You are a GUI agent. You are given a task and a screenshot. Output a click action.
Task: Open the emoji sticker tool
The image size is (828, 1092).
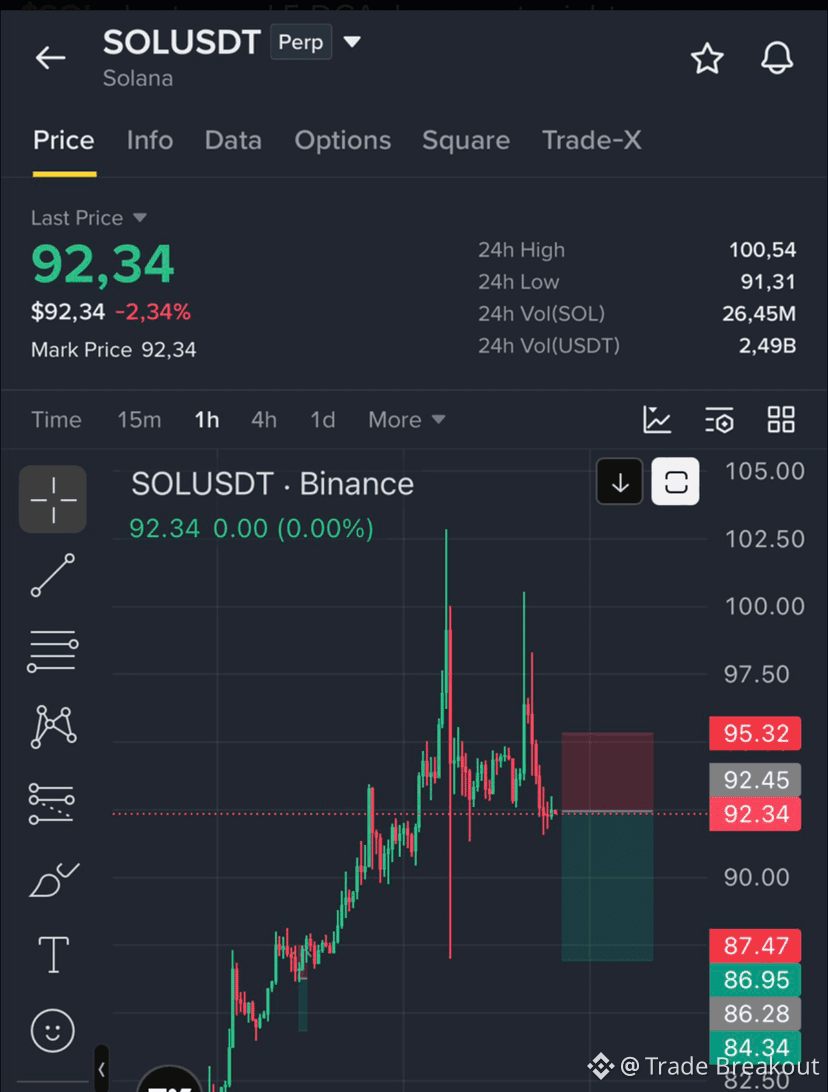pos(53,1031)
